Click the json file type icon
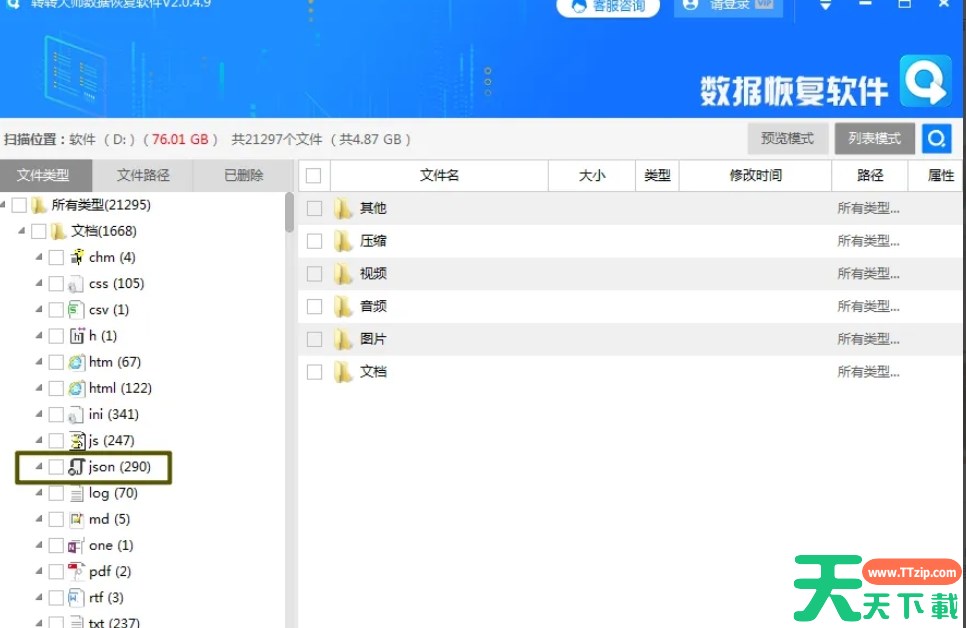Viewport: 966px width, 628px height. point(77,467)
